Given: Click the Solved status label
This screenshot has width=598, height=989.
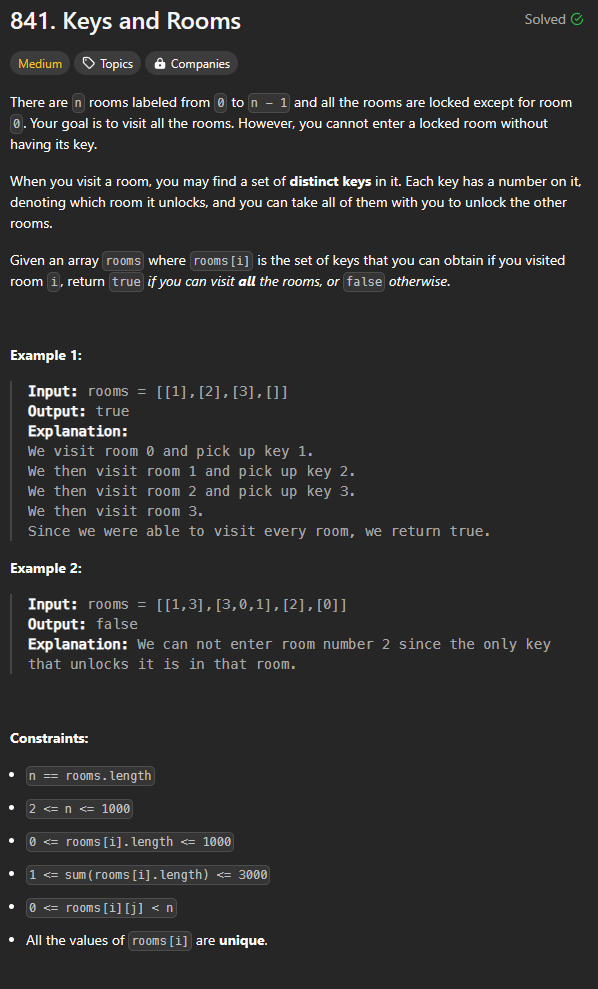Looking at the screenshot, I should [545, 19].
